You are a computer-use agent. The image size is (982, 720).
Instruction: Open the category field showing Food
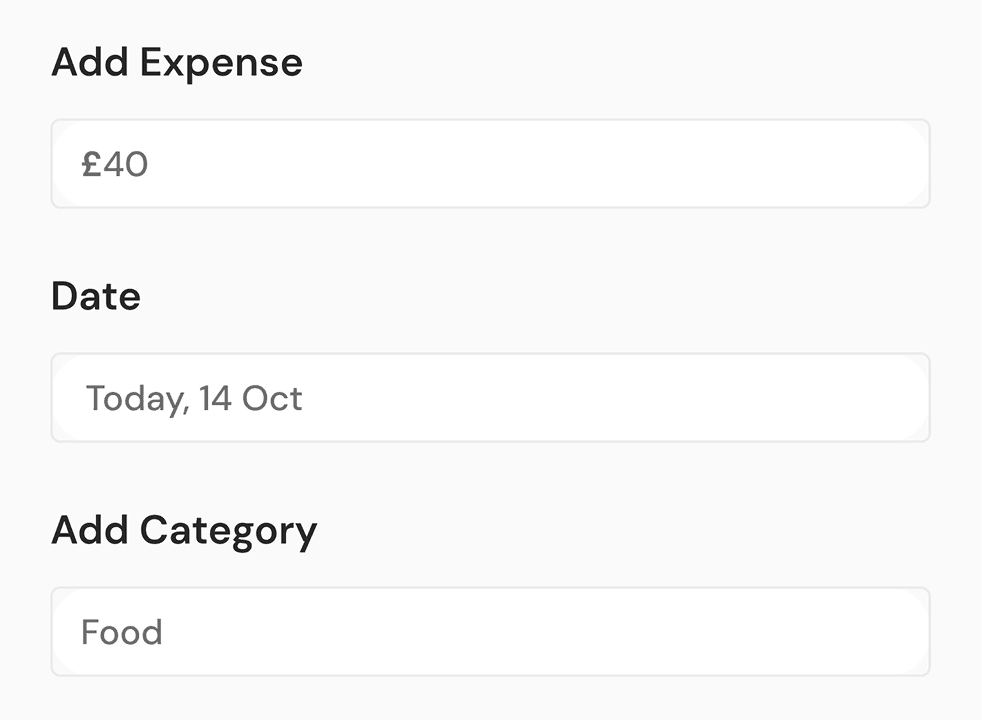coord(490,632)
